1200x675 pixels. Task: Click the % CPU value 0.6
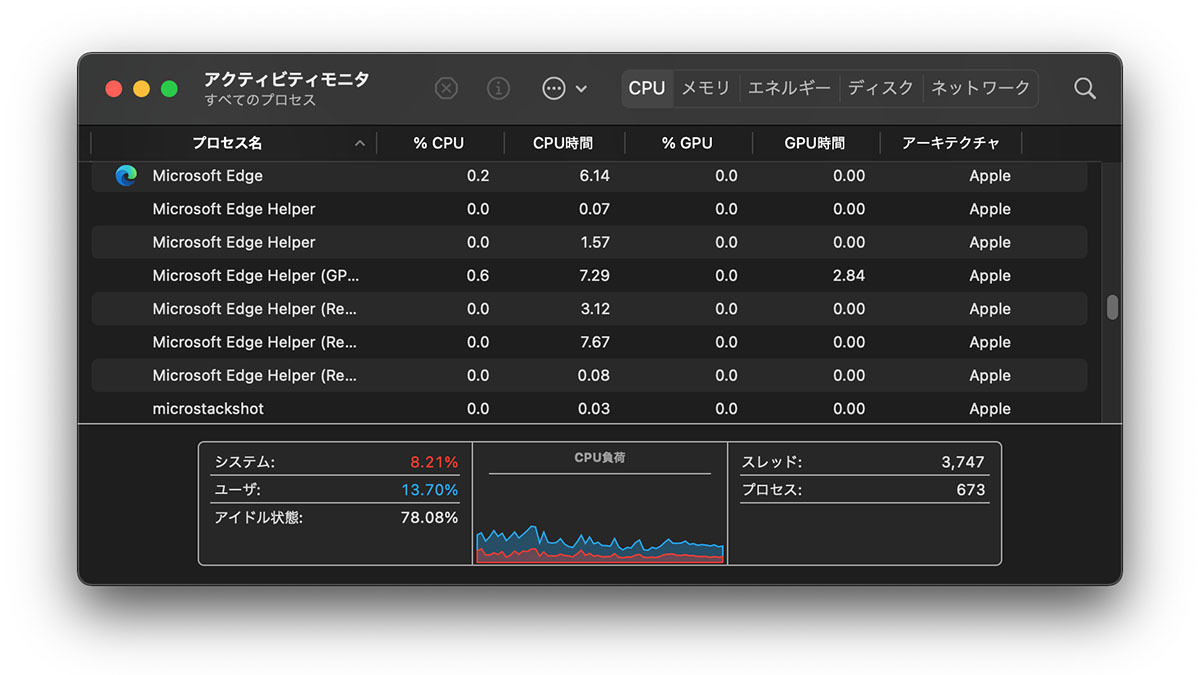pos(478,276)
